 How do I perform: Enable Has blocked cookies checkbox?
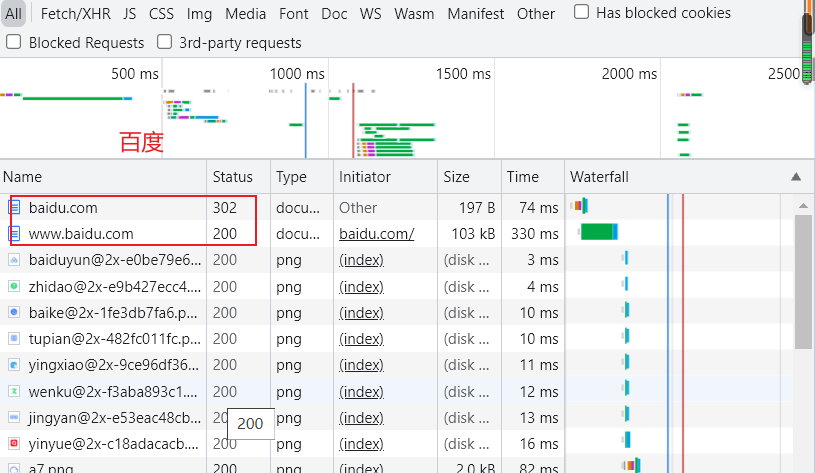(582, 11)
